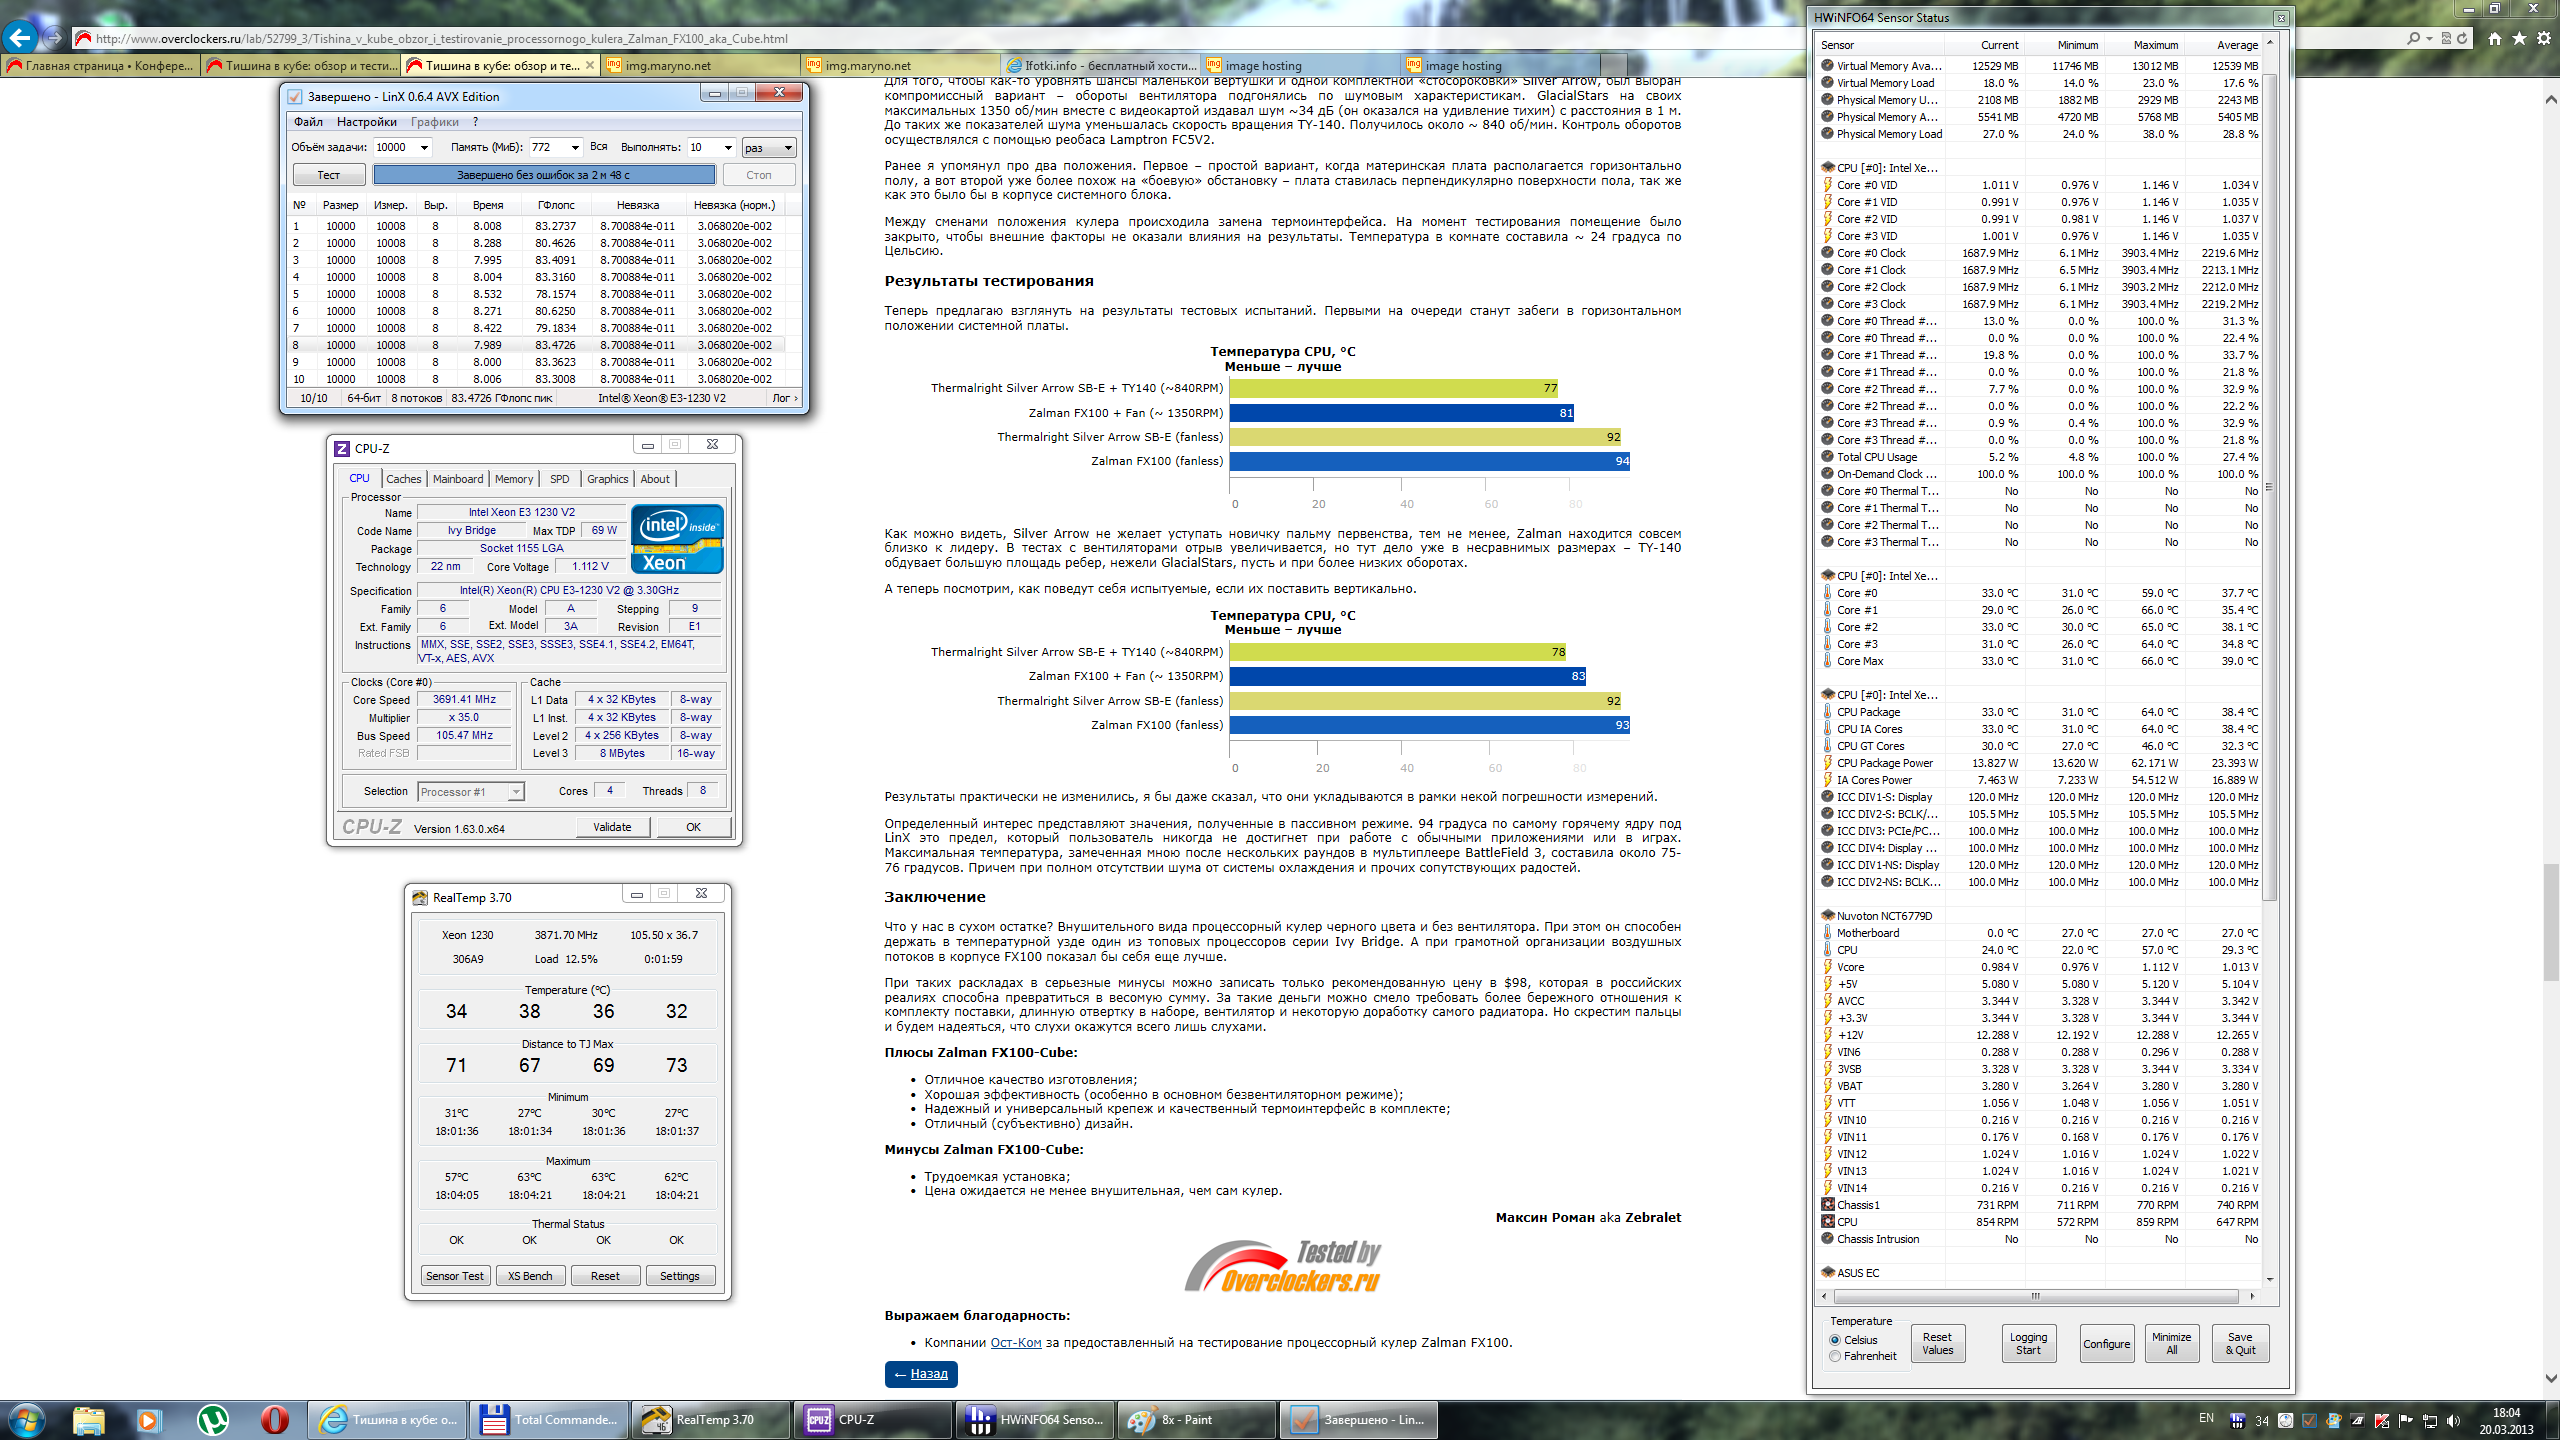
Task: Click the browser home icon
Action: pyautogui.click(x=2495, y=38)
